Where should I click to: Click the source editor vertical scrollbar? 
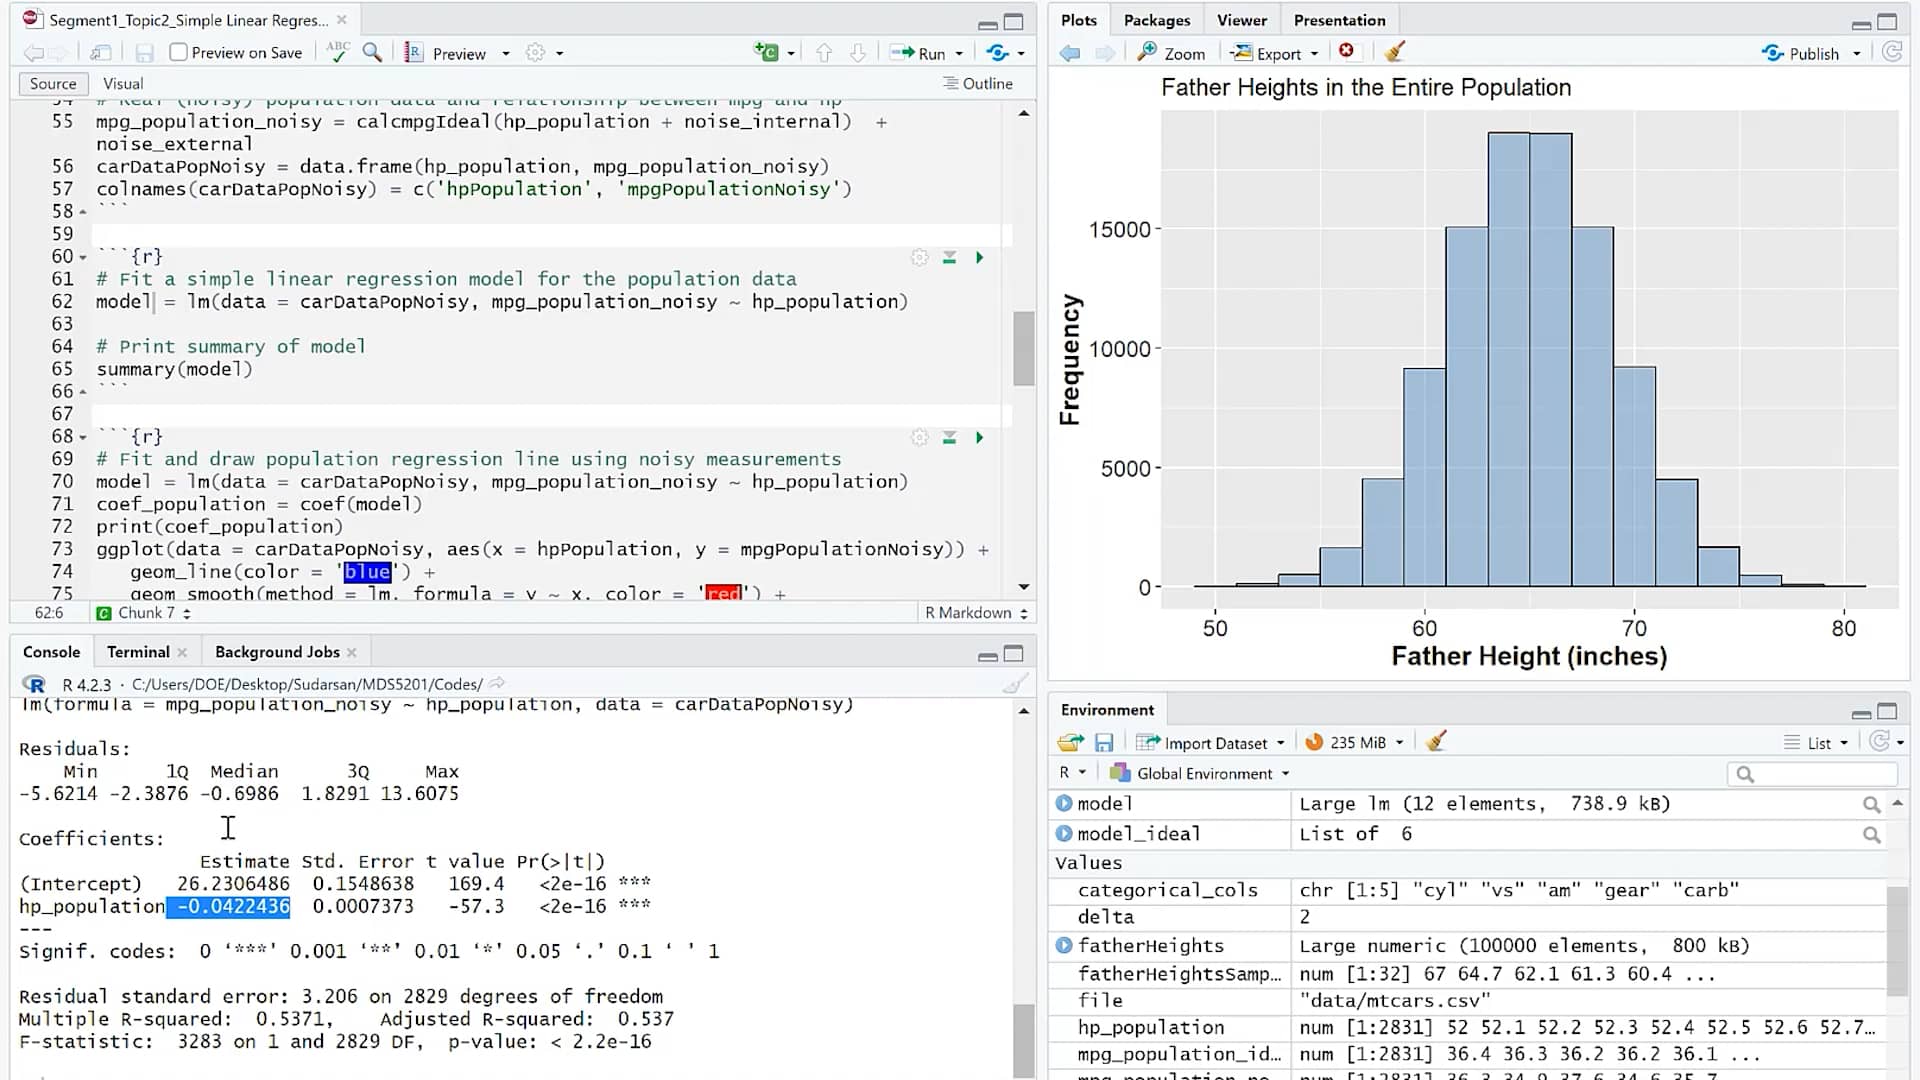click(1023, 348)
